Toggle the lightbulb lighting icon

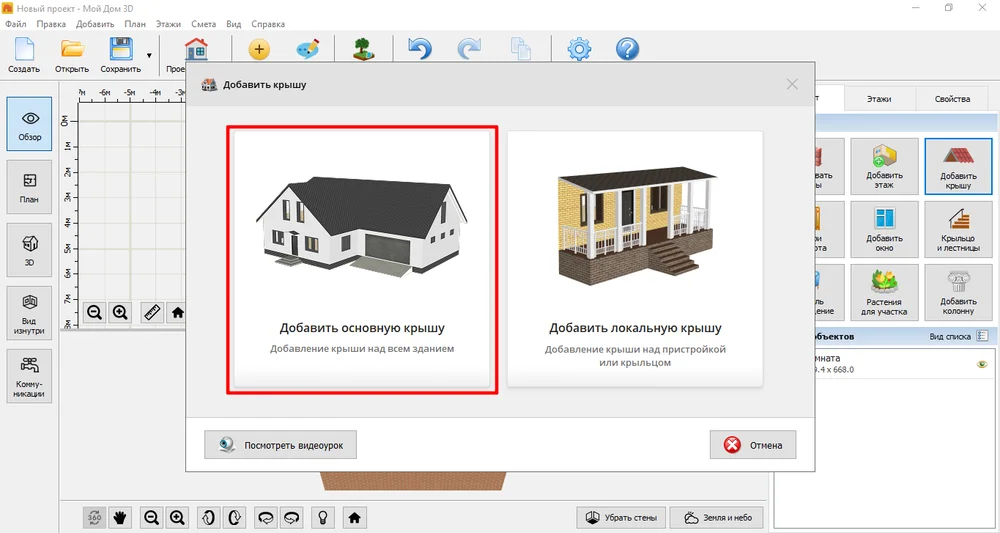[x=323, y=517]
